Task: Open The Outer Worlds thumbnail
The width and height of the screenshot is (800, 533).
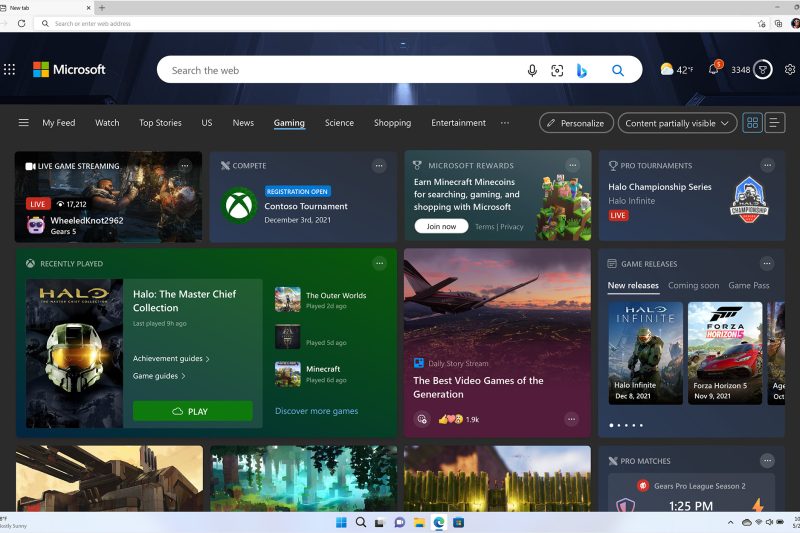Action: (288, 299)
